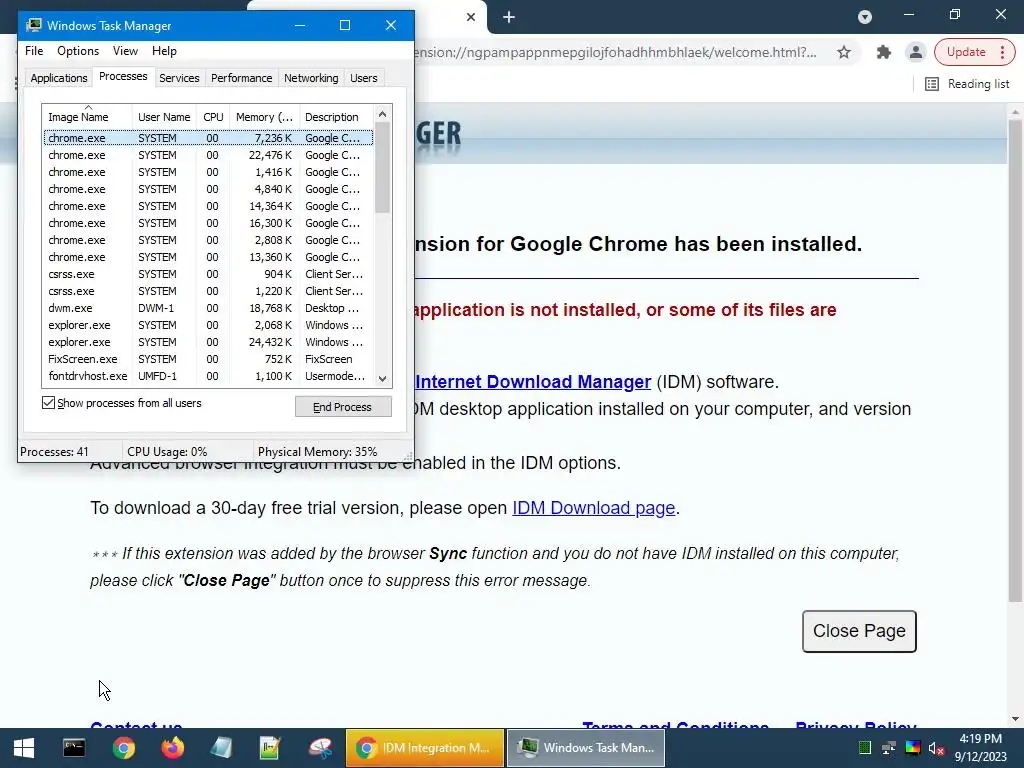Launch Command Prompt from the taskbar
This screenshot has height=768, width=1024.
[74, 748]
